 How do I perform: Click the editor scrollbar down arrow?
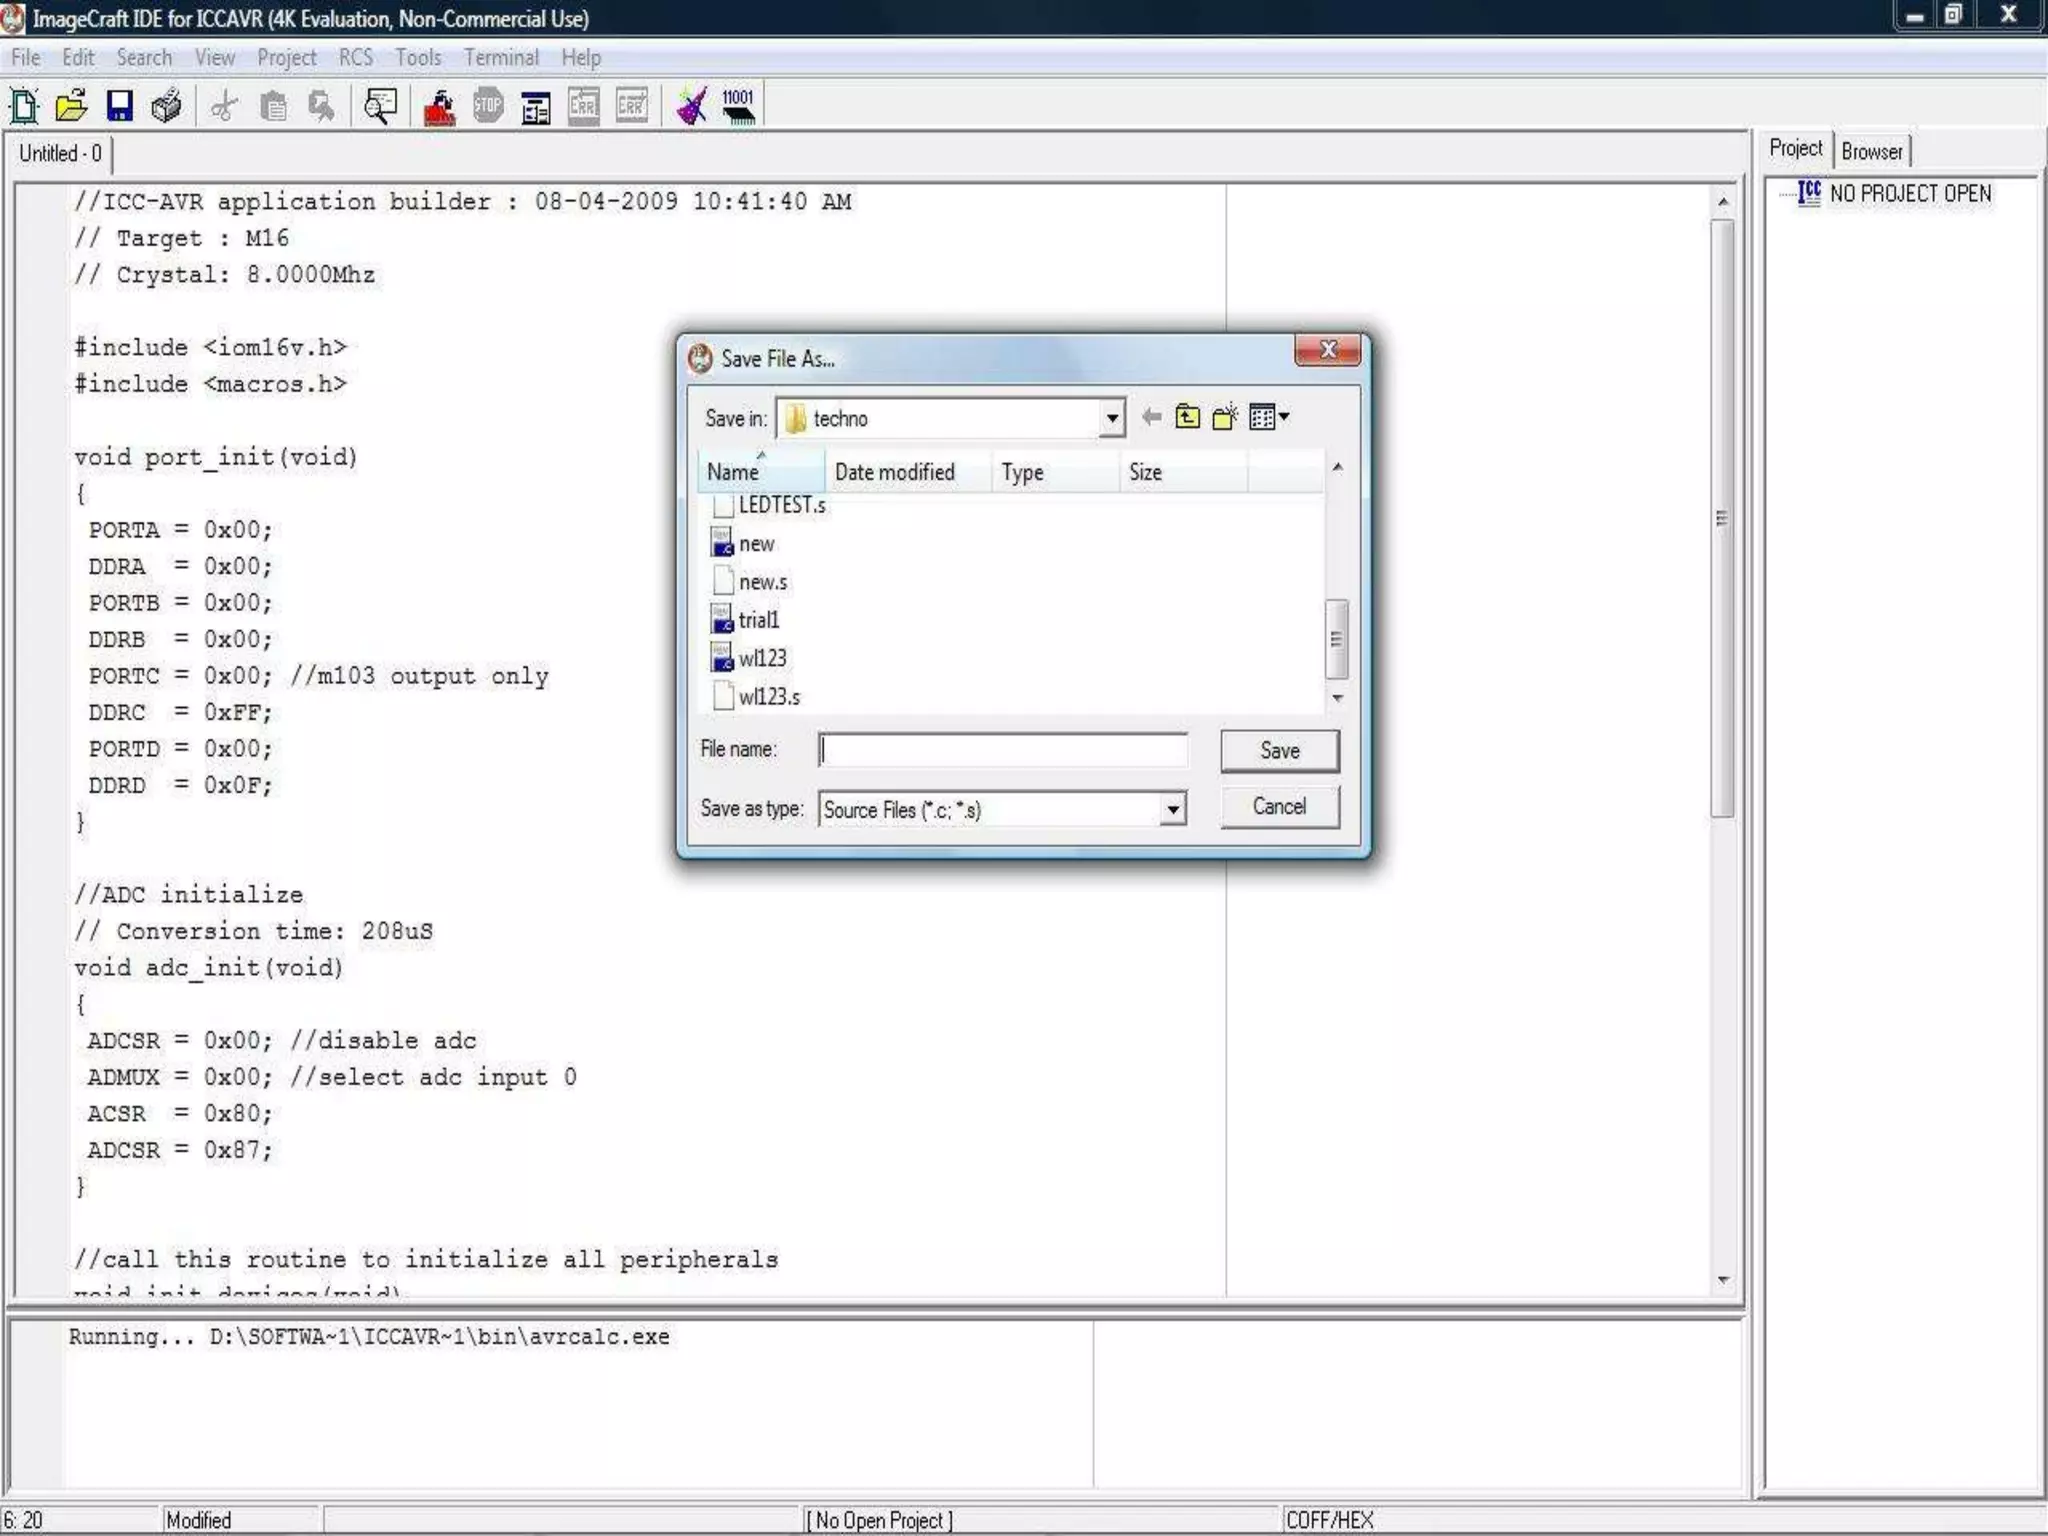pyautogui.click(x=1723, y=1280)
